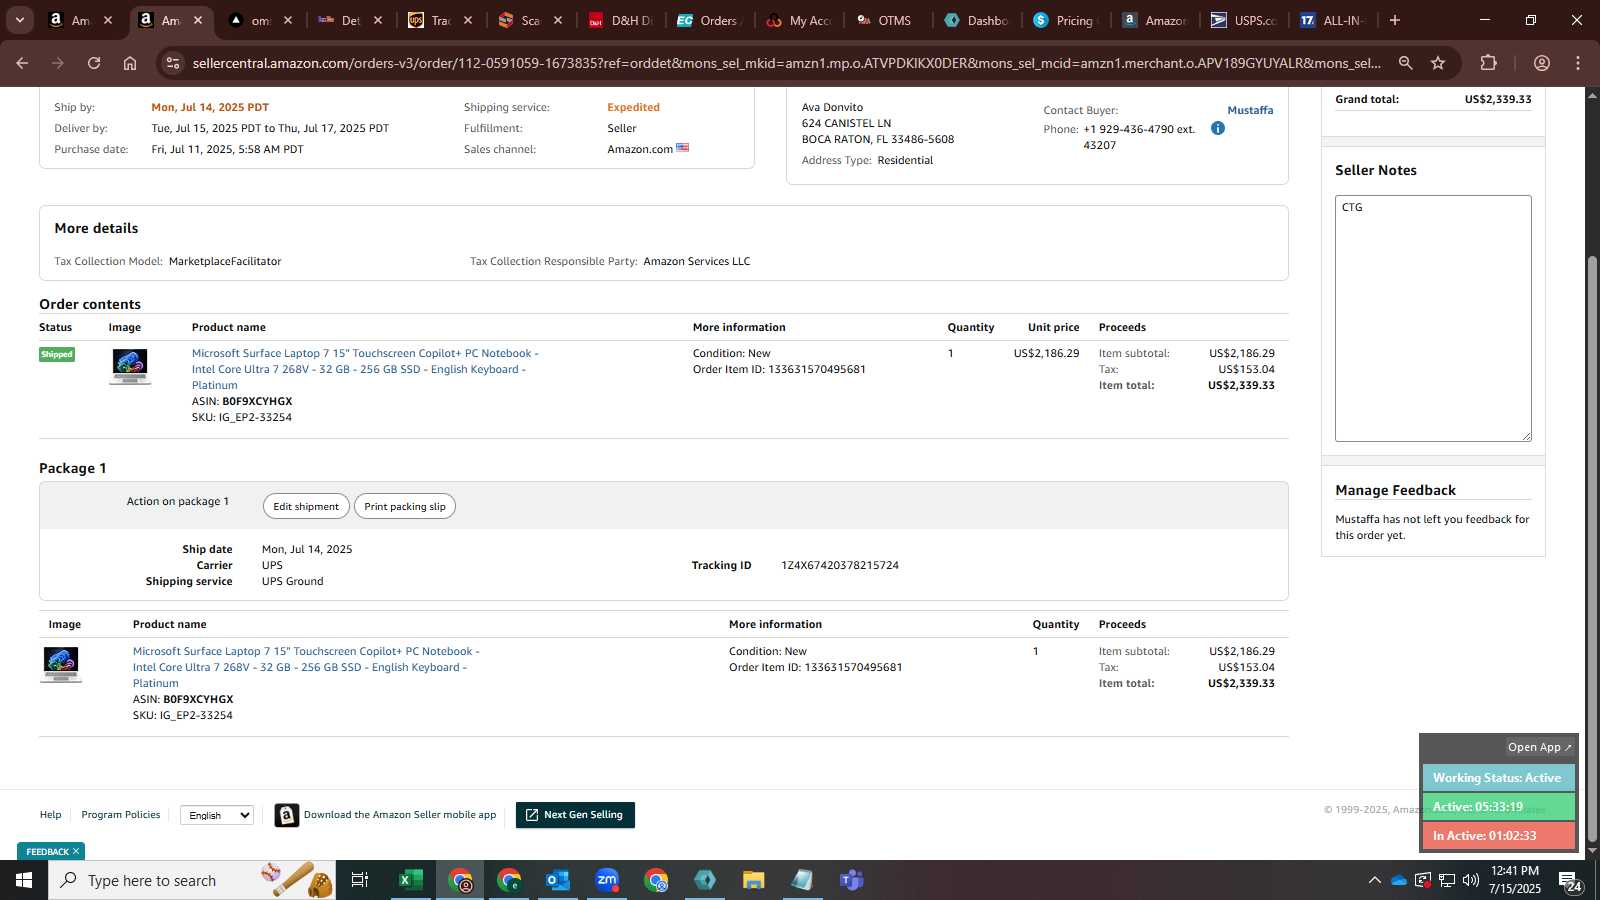The height and width of the screenshot is (900, 1600).
Task: Click the Grand total US$2,339.33 value
Action: click(x=1498, y=99)
